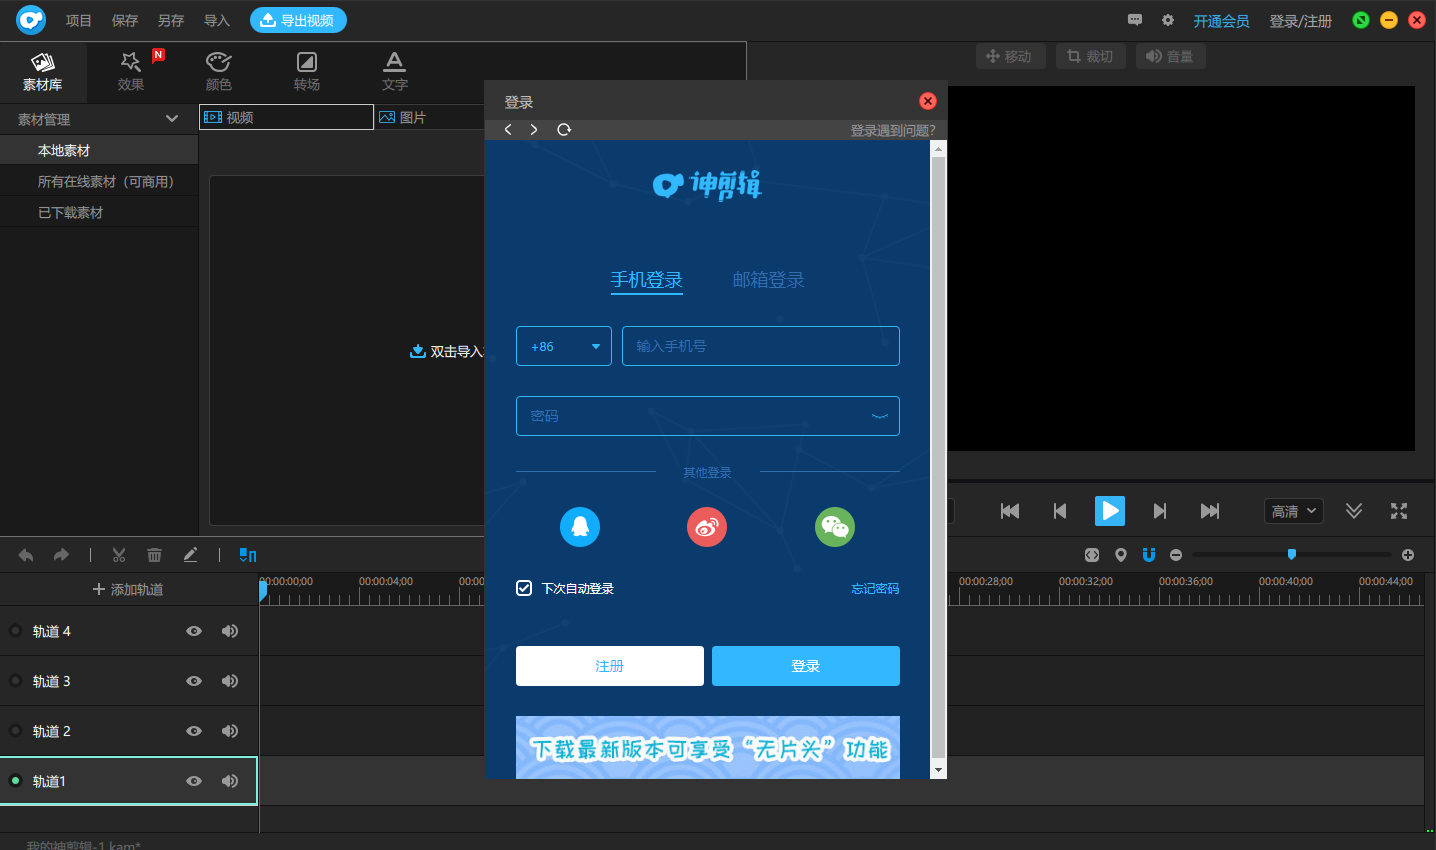The image size is (1436, 850).
Task: Click the scissors split tool
Action: pyautogui.click(x=119, y=555)
